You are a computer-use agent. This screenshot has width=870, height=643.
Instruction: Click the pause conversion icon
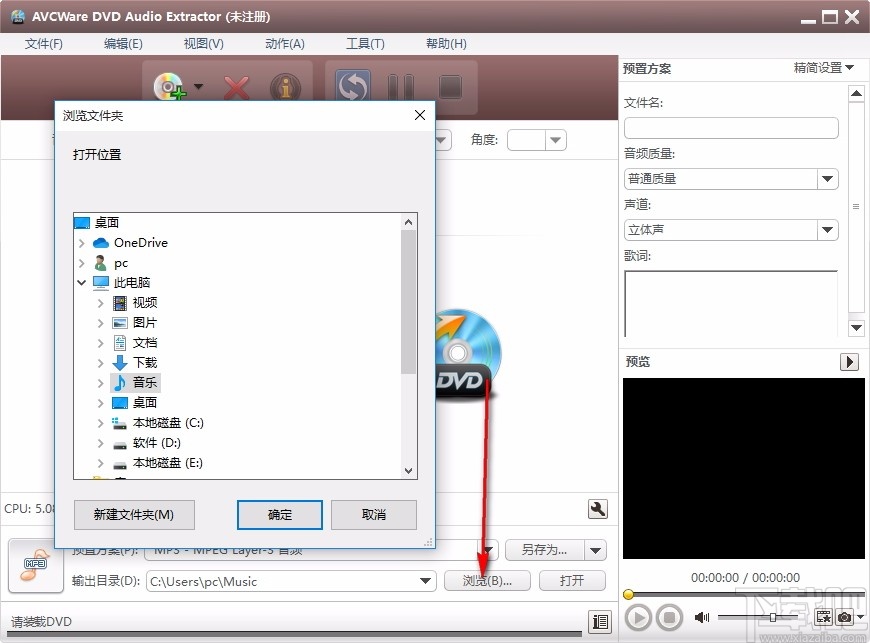[x=400, y=88]
